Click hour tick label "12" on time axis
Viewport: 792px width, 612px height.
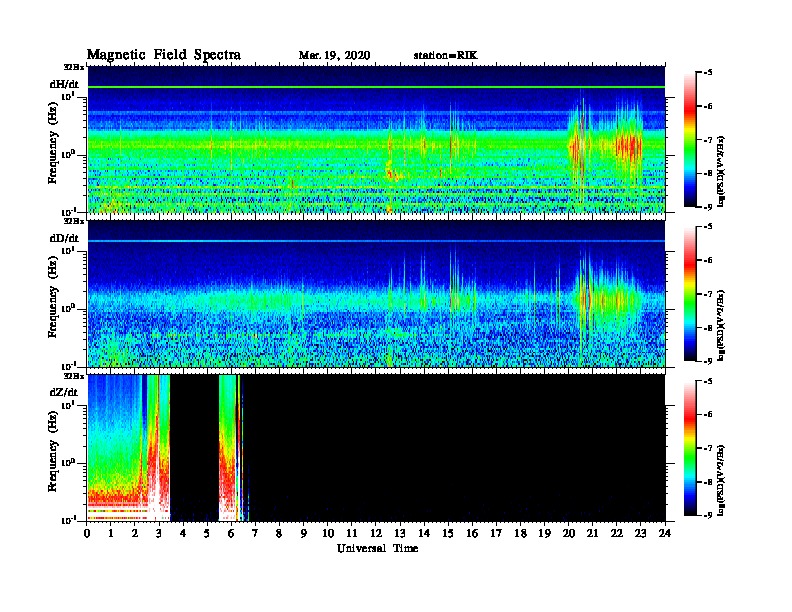pyautogui.click(x=376, y=533)
